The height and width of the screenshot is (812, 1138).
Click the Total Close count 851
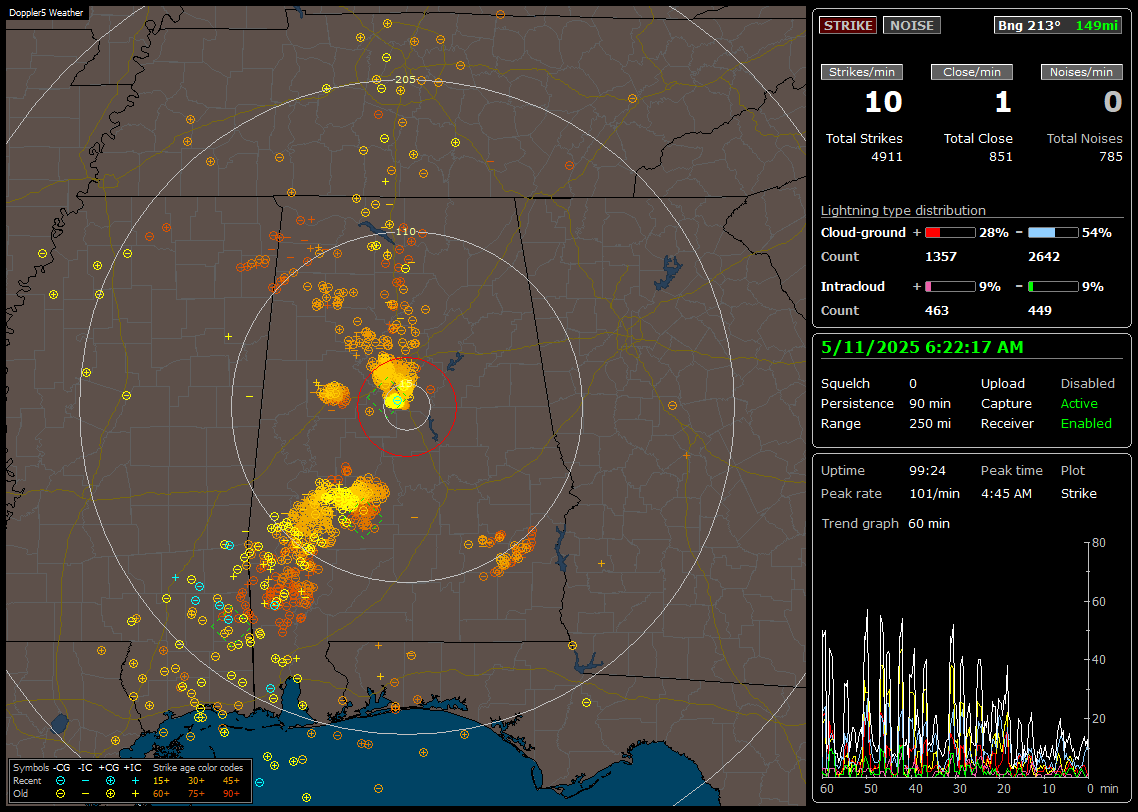click(x=1001, y=157)
